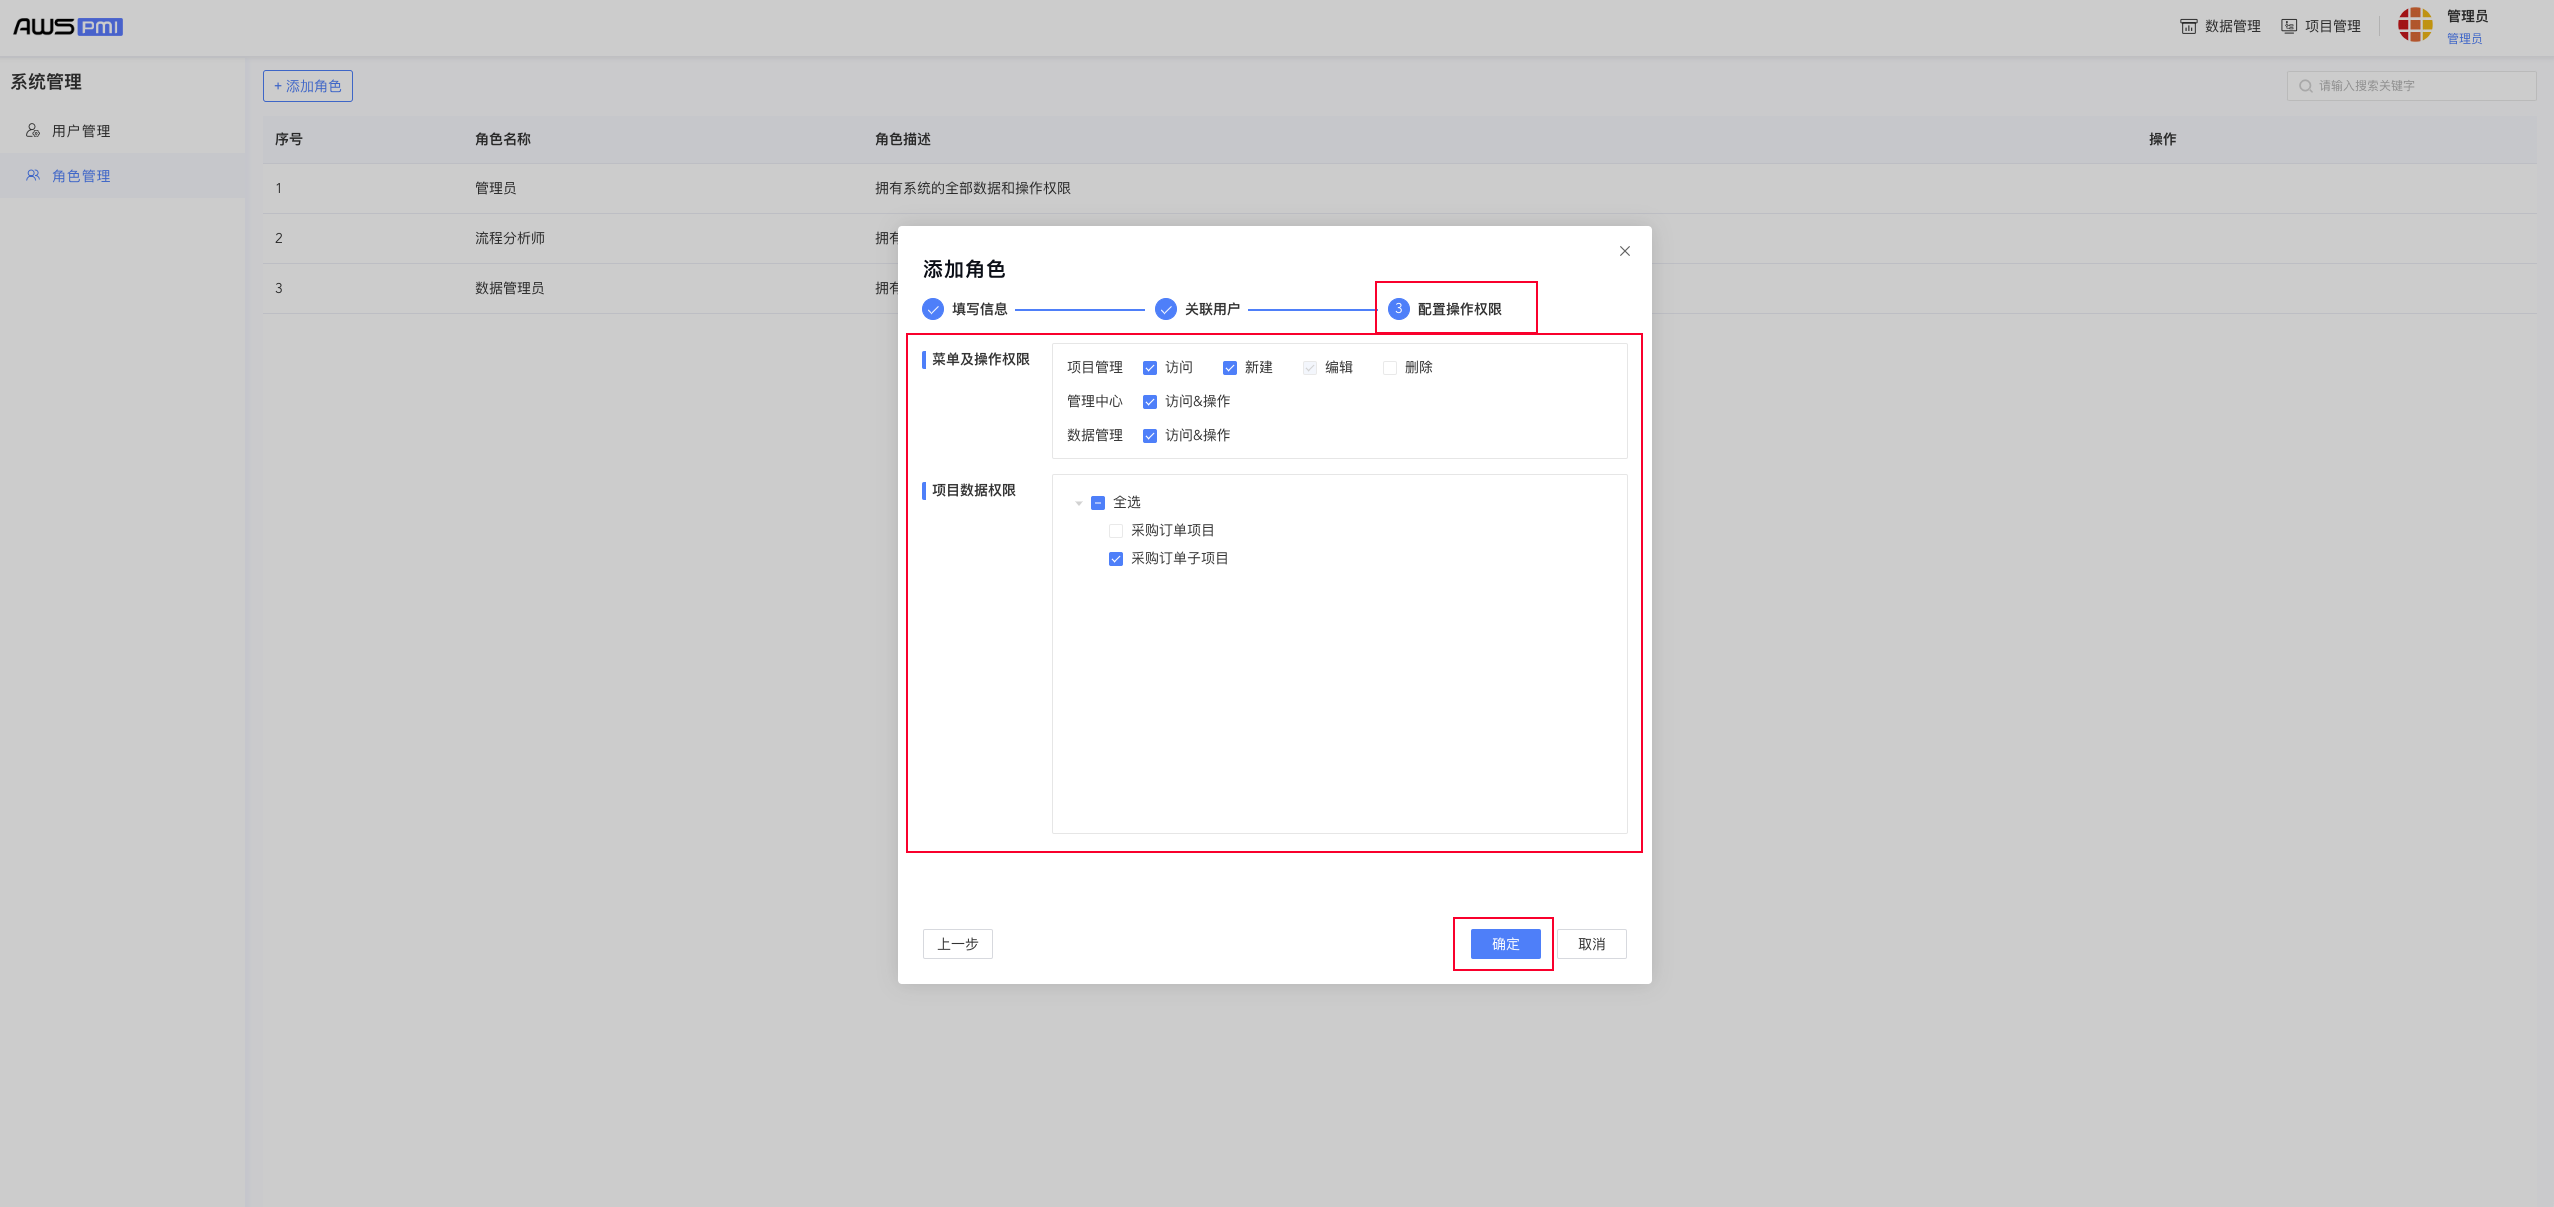Click the step 3 配置操作权限 indicator
Screen dimensions: 2554x1207
coord(1399,309)
